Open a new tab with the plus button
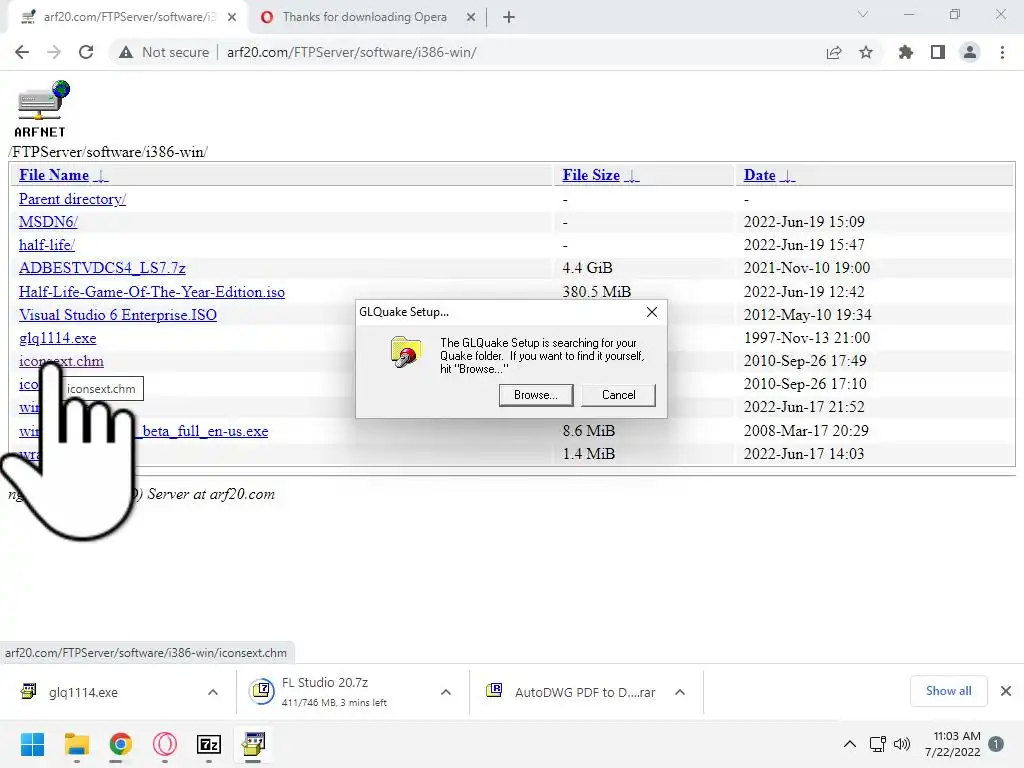1024x768 pixels. (x=509, y=17)
